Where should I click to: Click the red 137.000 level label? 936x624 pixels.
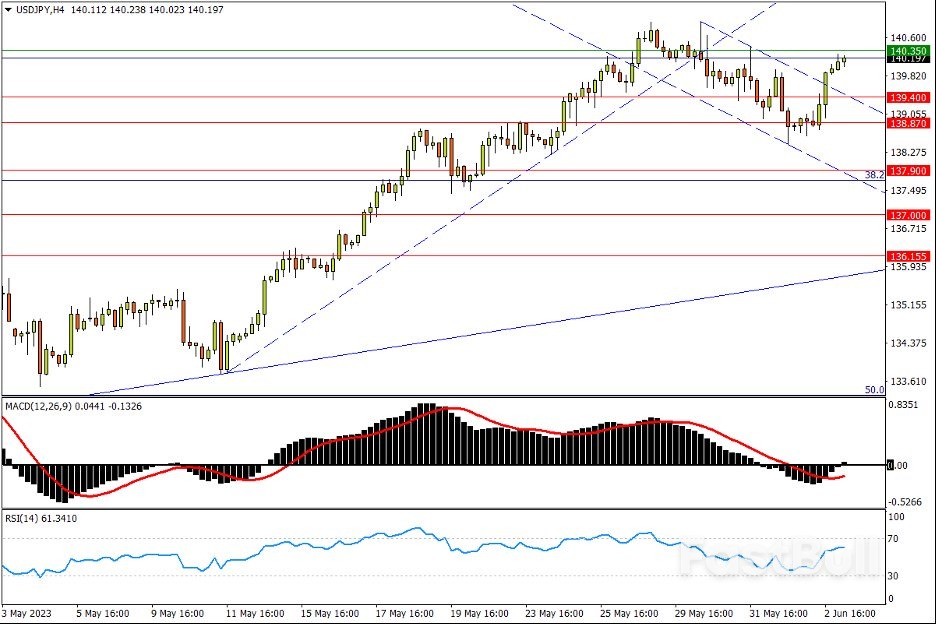(909, 215)
